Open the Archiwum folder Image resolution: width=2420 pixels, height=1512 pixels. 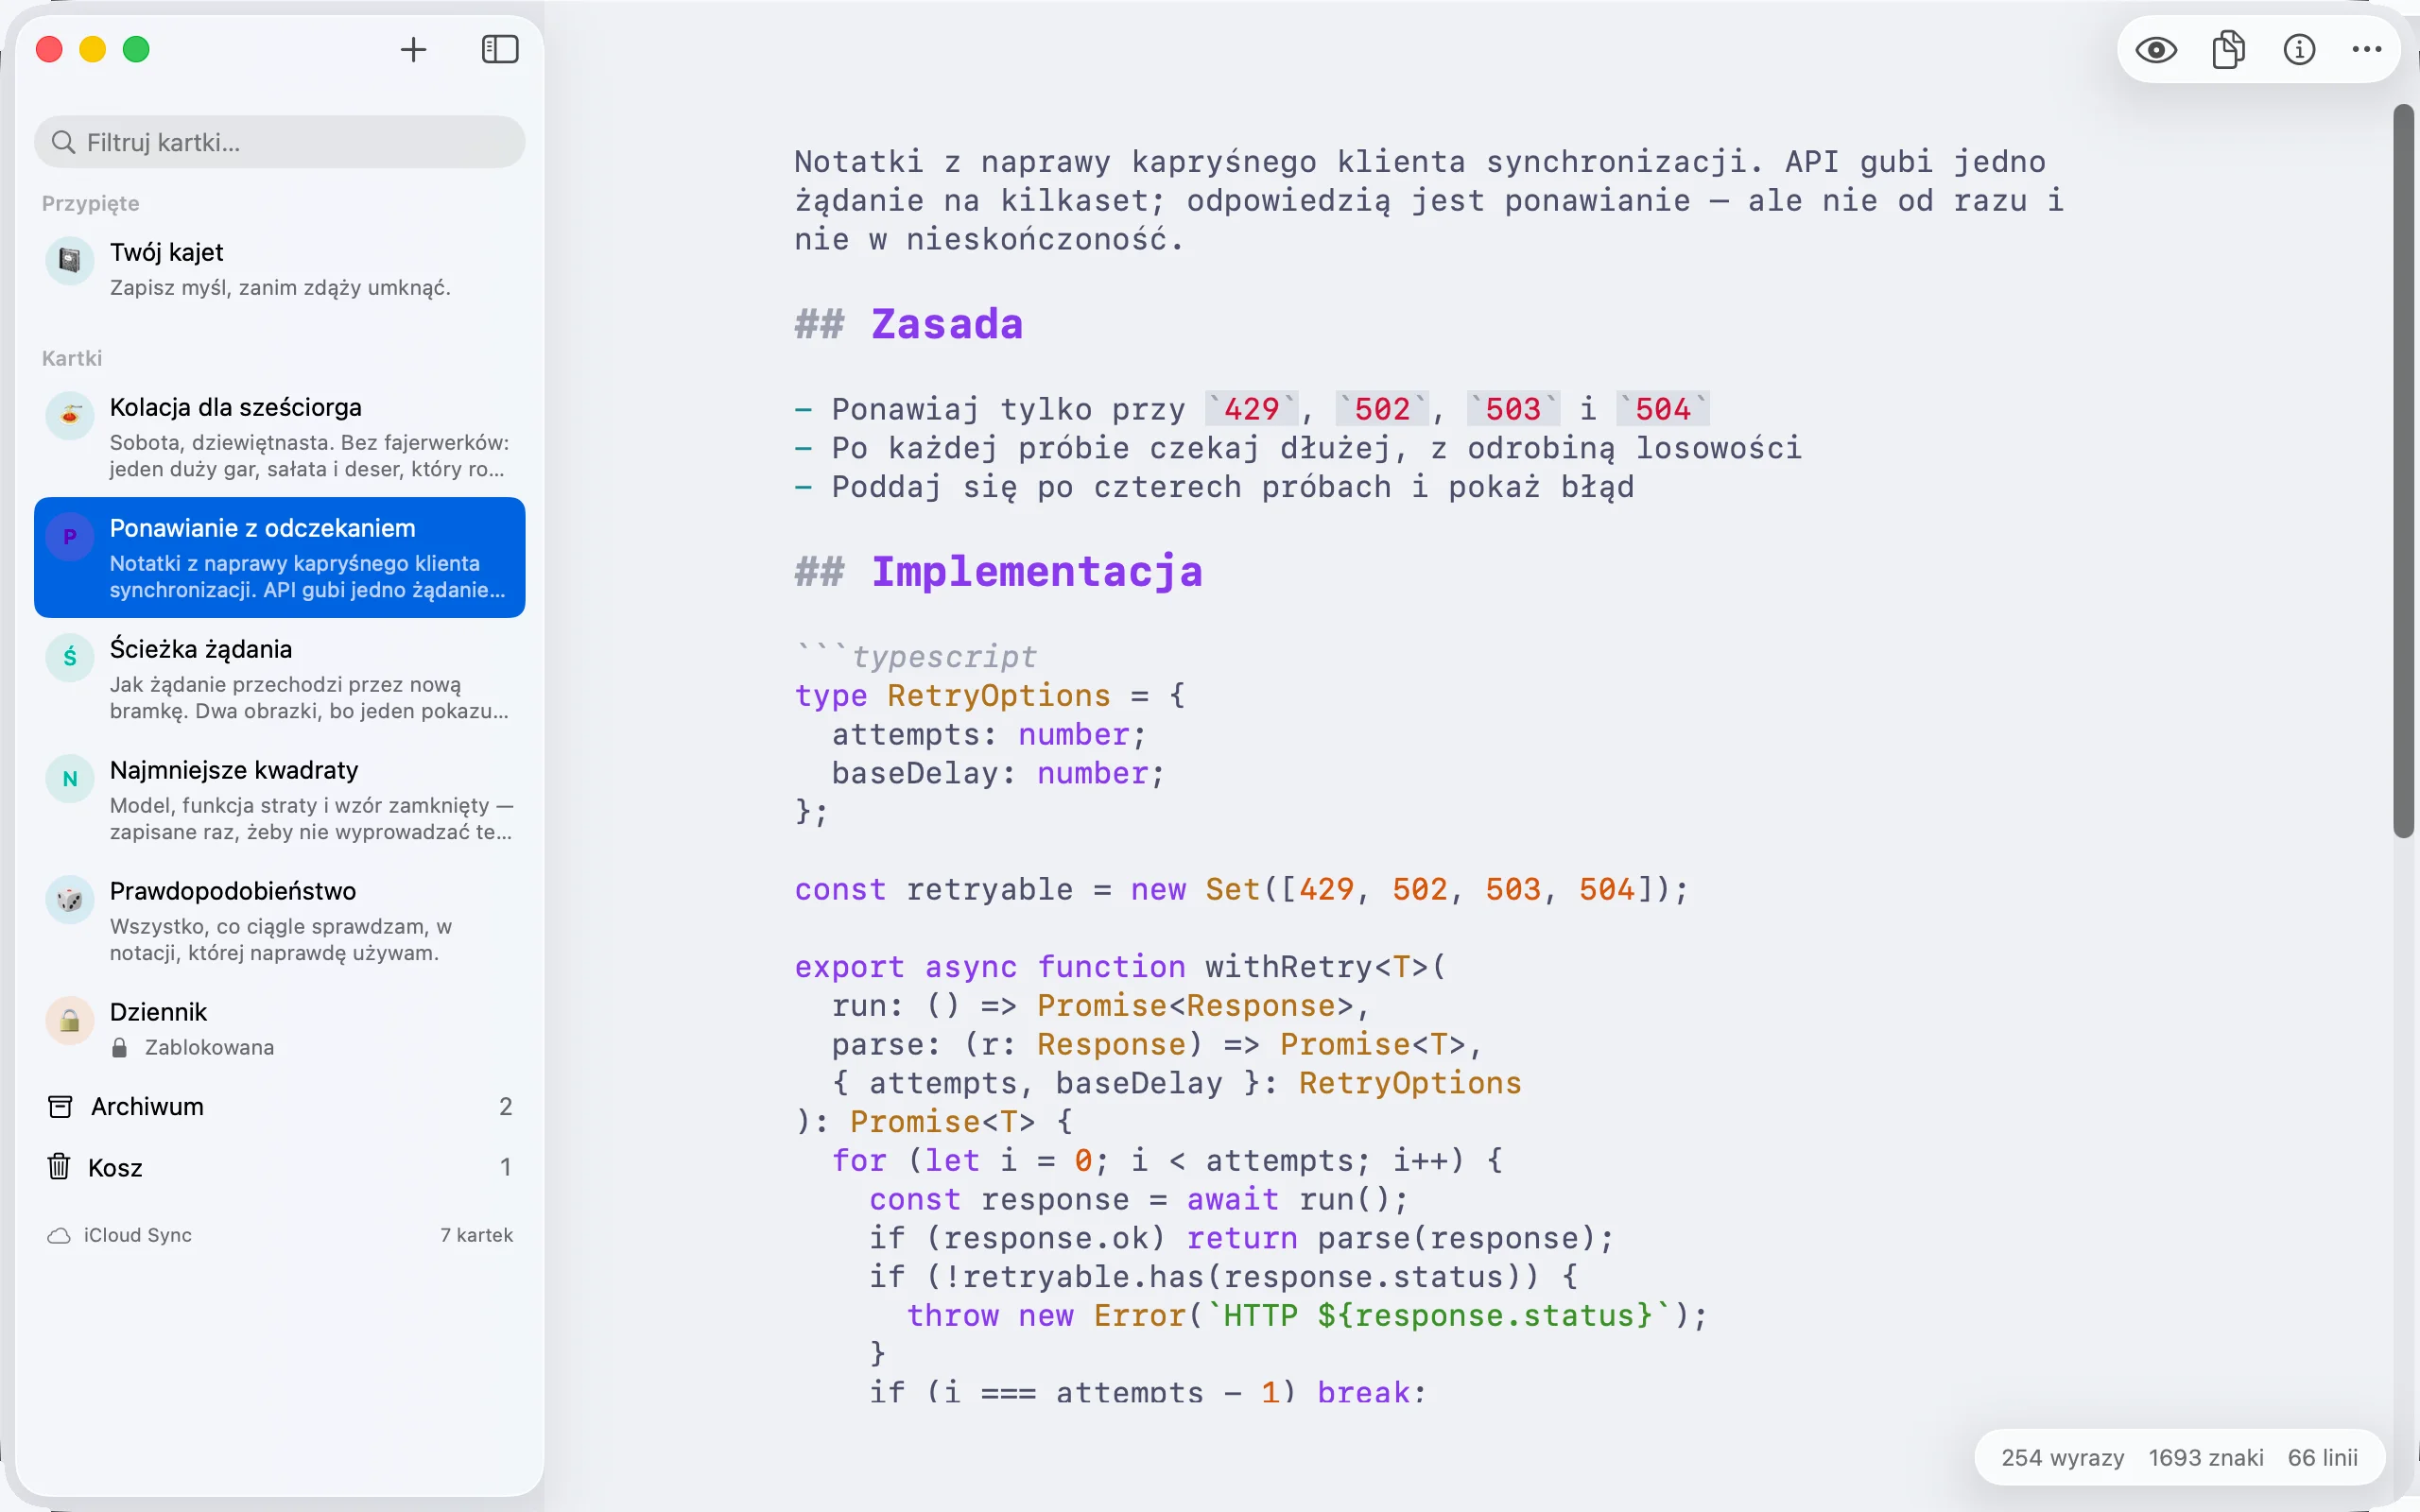(x=280, y=1106)
